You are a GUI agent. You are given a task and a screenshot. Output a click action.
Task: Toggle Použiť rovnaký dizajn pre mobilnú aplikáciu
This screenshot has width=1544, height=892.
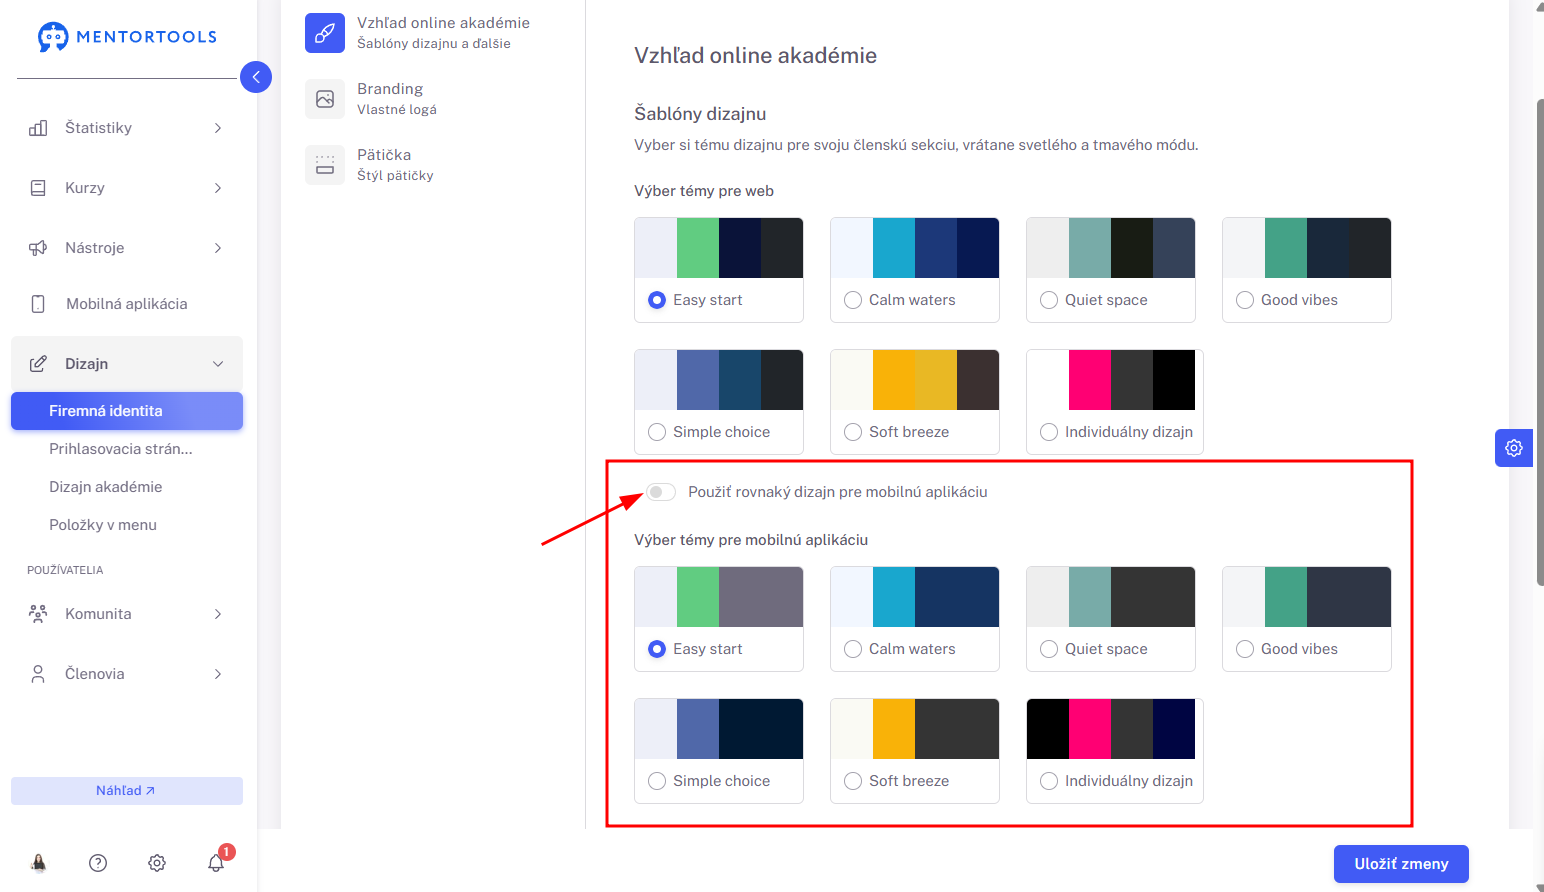coord(661,492)
